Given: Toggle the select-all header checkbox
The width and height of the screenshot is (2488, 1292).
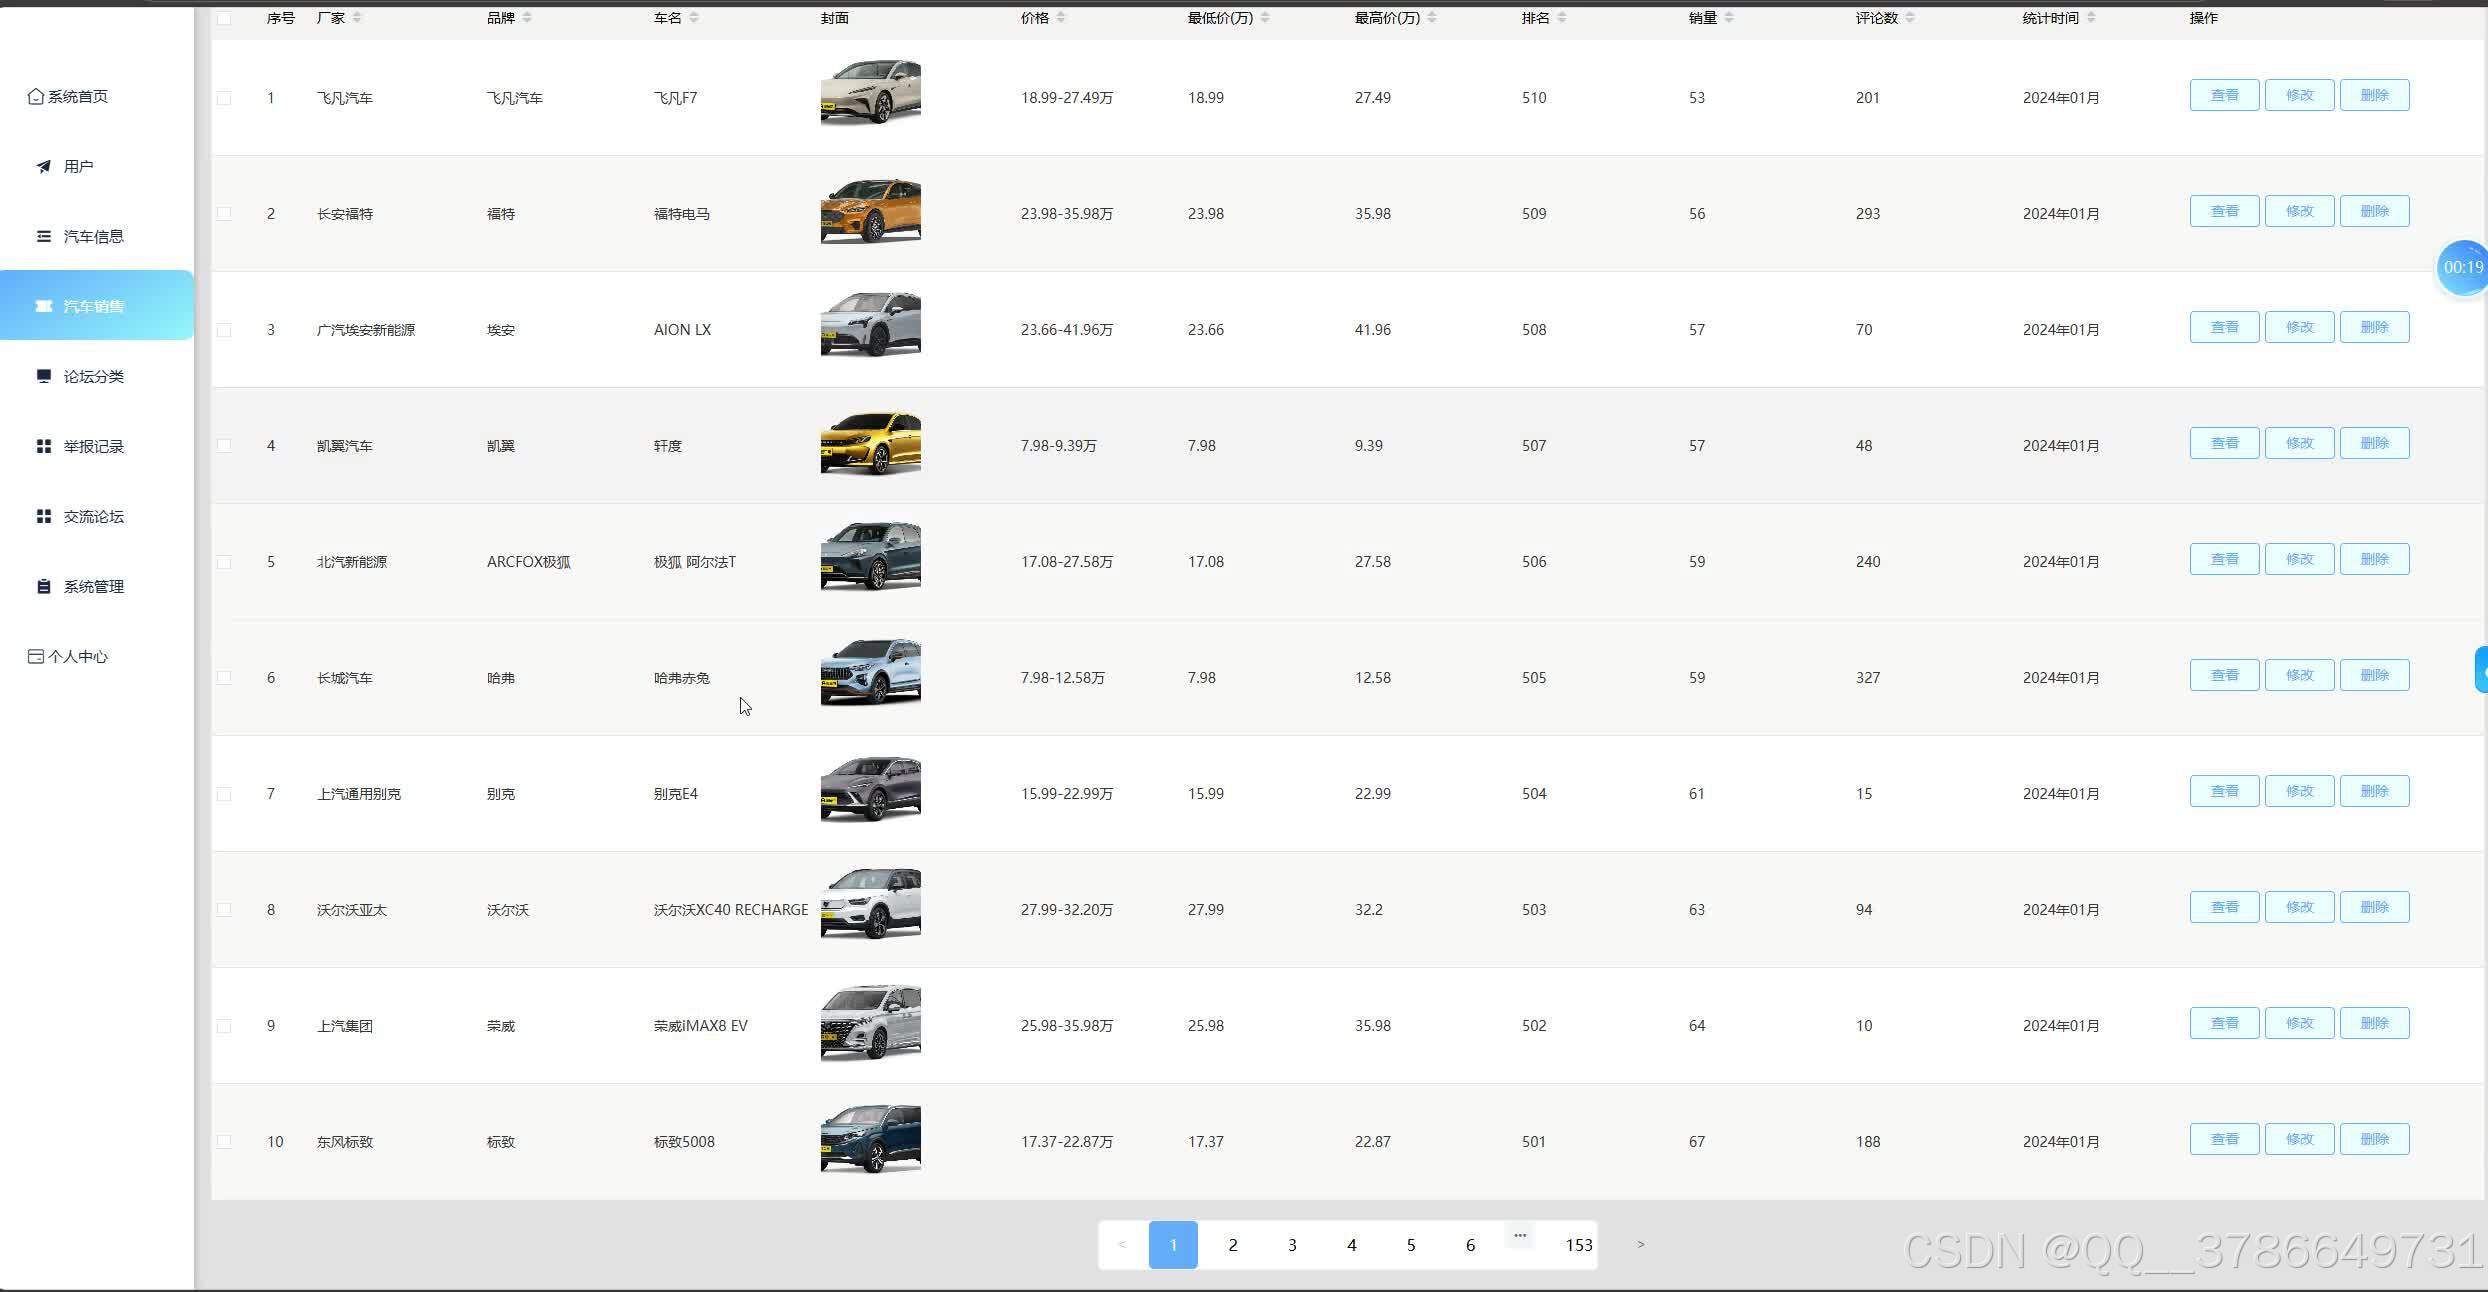Looking at the screenshot, I should [224, 18].
